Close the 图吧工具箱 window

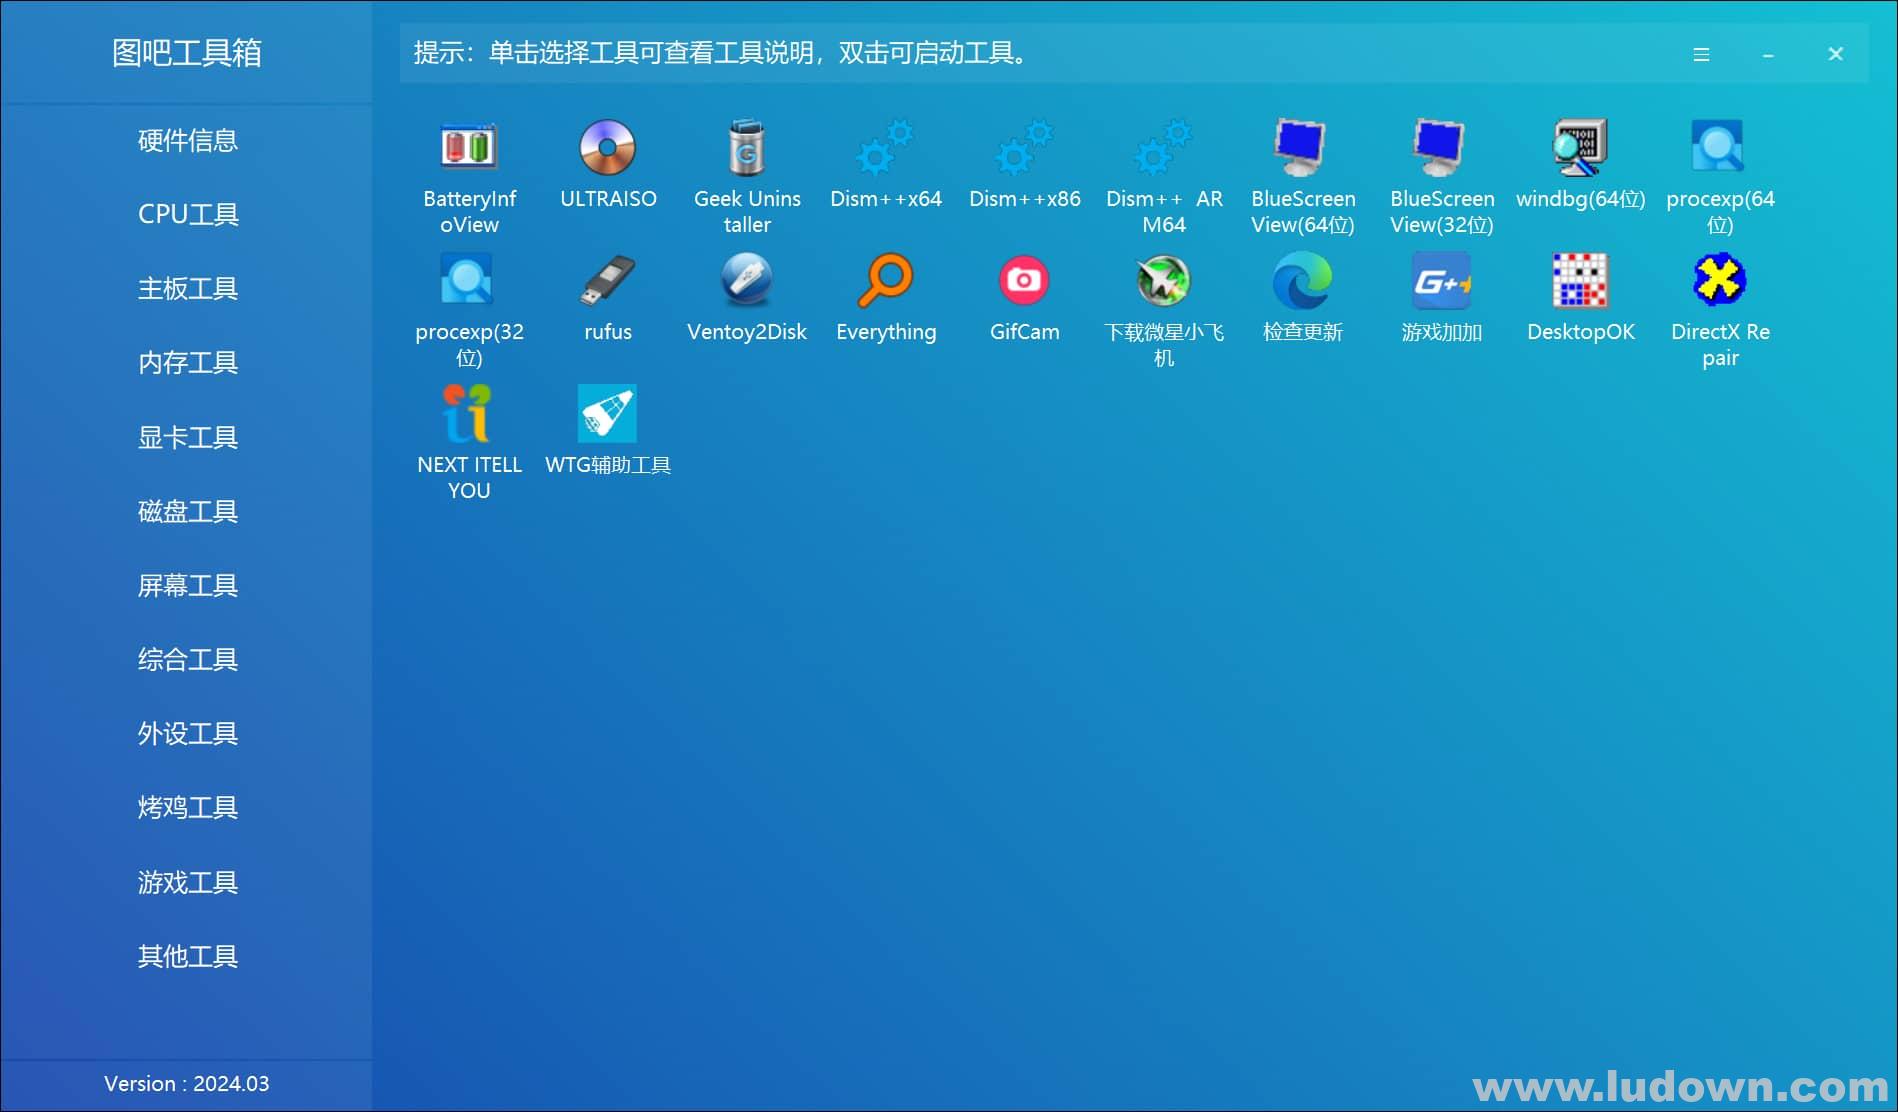tap(1835, 54)
